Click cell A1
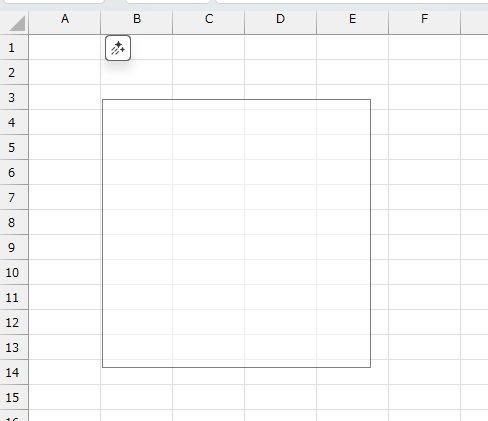 pos(65,47)
